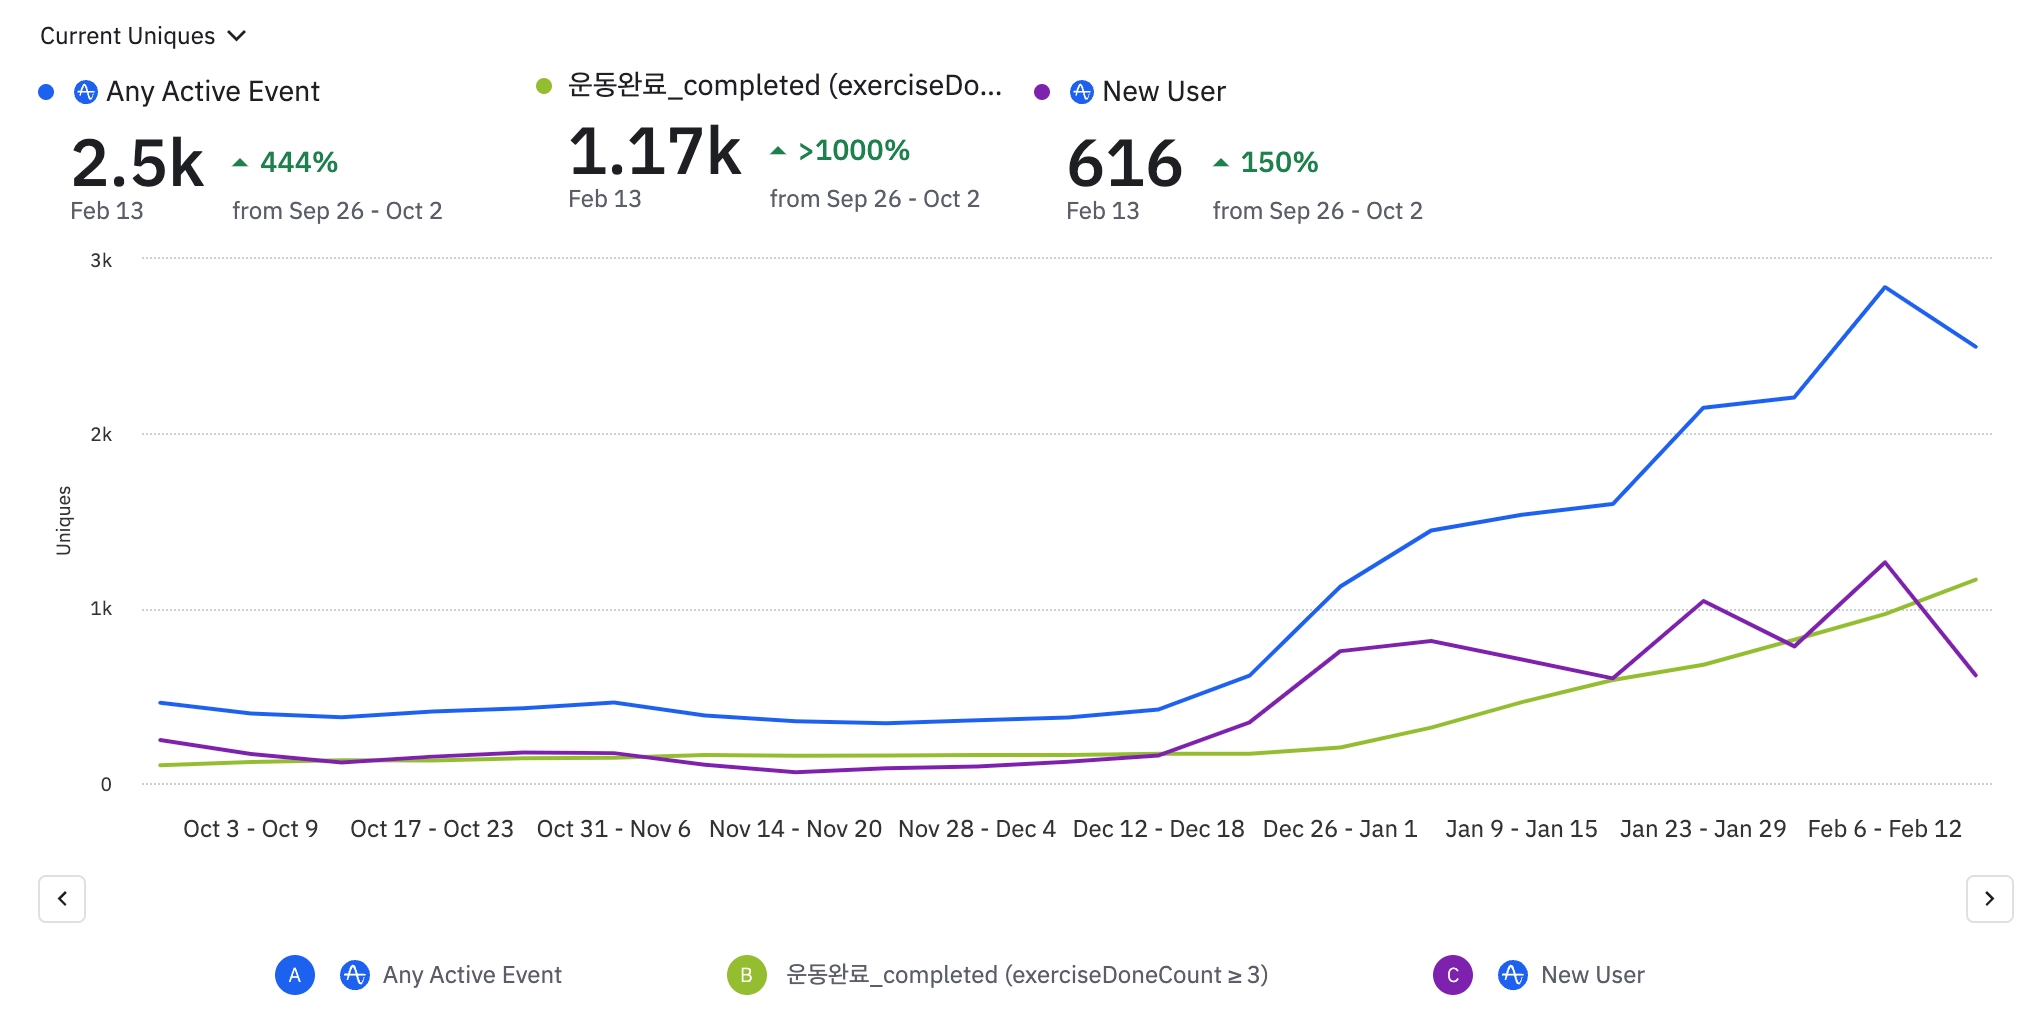This screenshot has height=1026, width=2042.
Task: Go to next chart page with right chevron
Action: point(1989,899)
